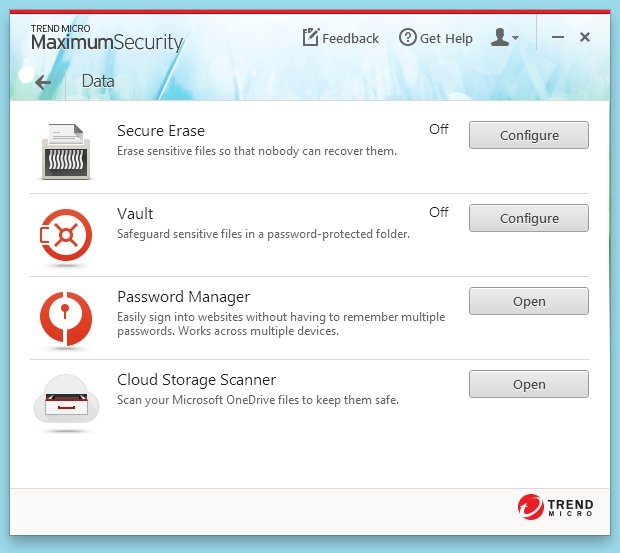Minimize the Maximum Security window
This screenshot has width=620, height=553.
click(x=558, y=37)
